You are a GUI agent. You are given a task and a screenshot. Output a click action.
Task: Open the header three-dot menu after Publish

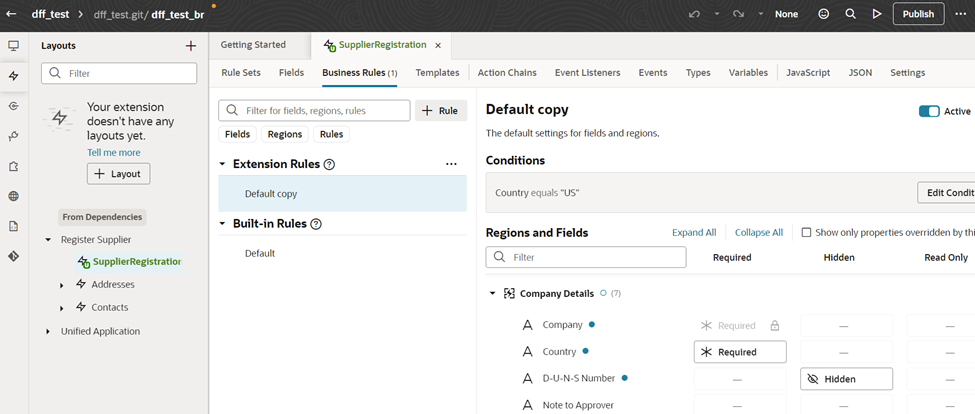click(x=961, y=14)
